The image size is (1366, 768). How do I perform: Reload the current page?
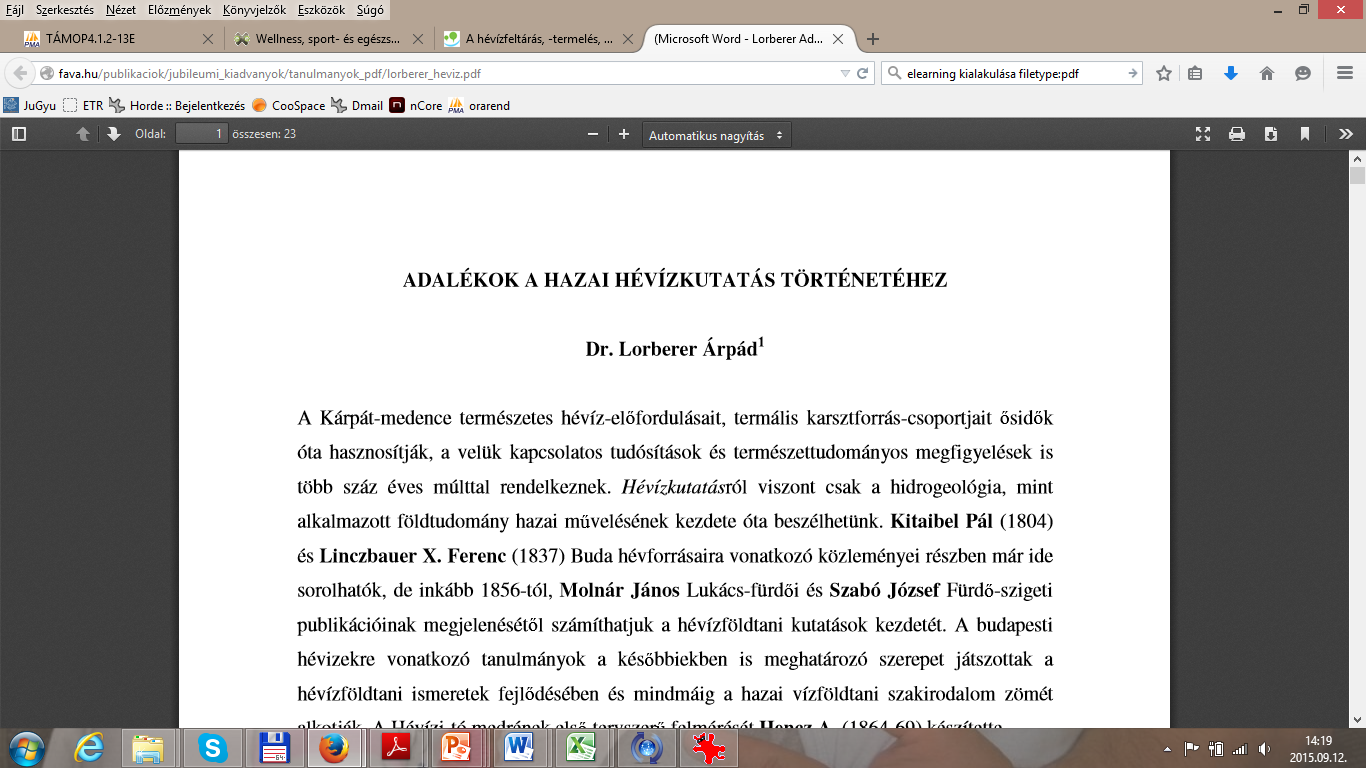pos(863,73)
